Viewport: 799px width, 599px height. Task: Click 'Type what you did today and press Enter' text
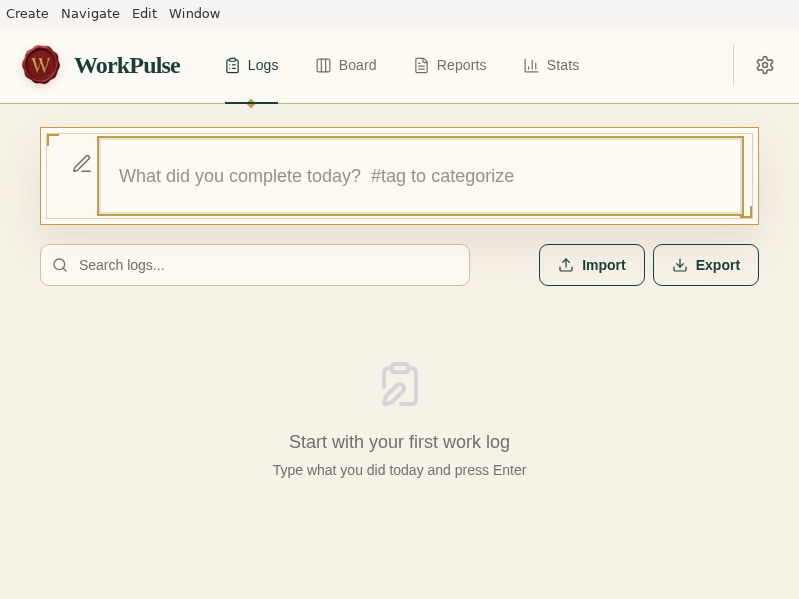(x=400, y=470)
